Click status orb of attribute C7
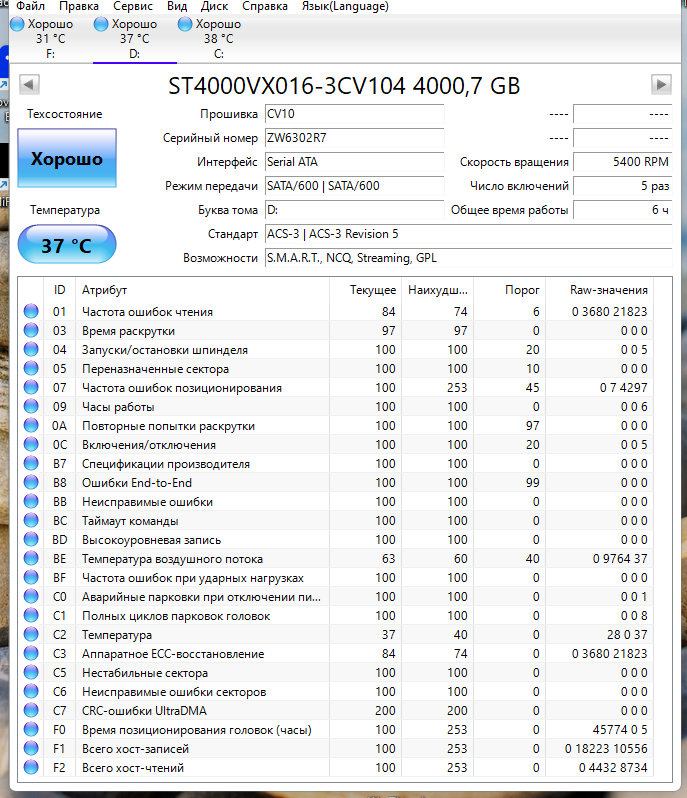This screenshot has height=798, width=687. click(31, 710)
